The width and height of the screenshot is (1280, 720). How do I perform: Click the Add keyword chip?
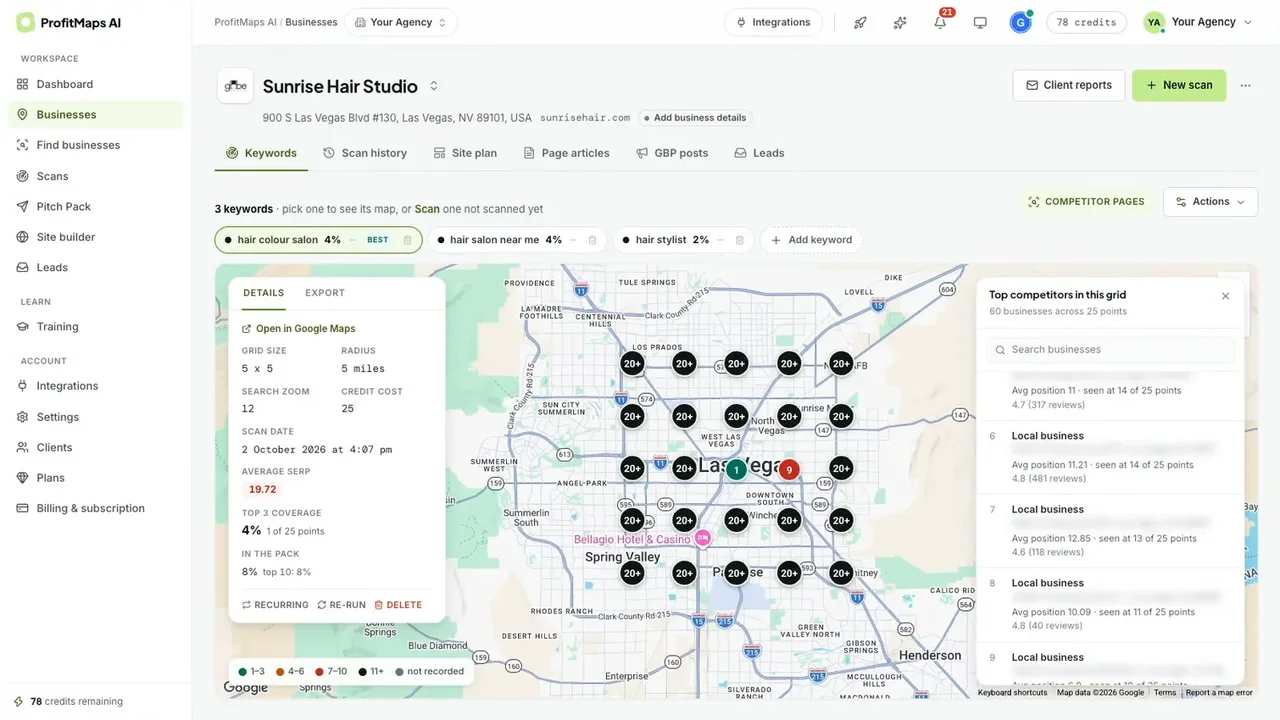tap(811, 240)
